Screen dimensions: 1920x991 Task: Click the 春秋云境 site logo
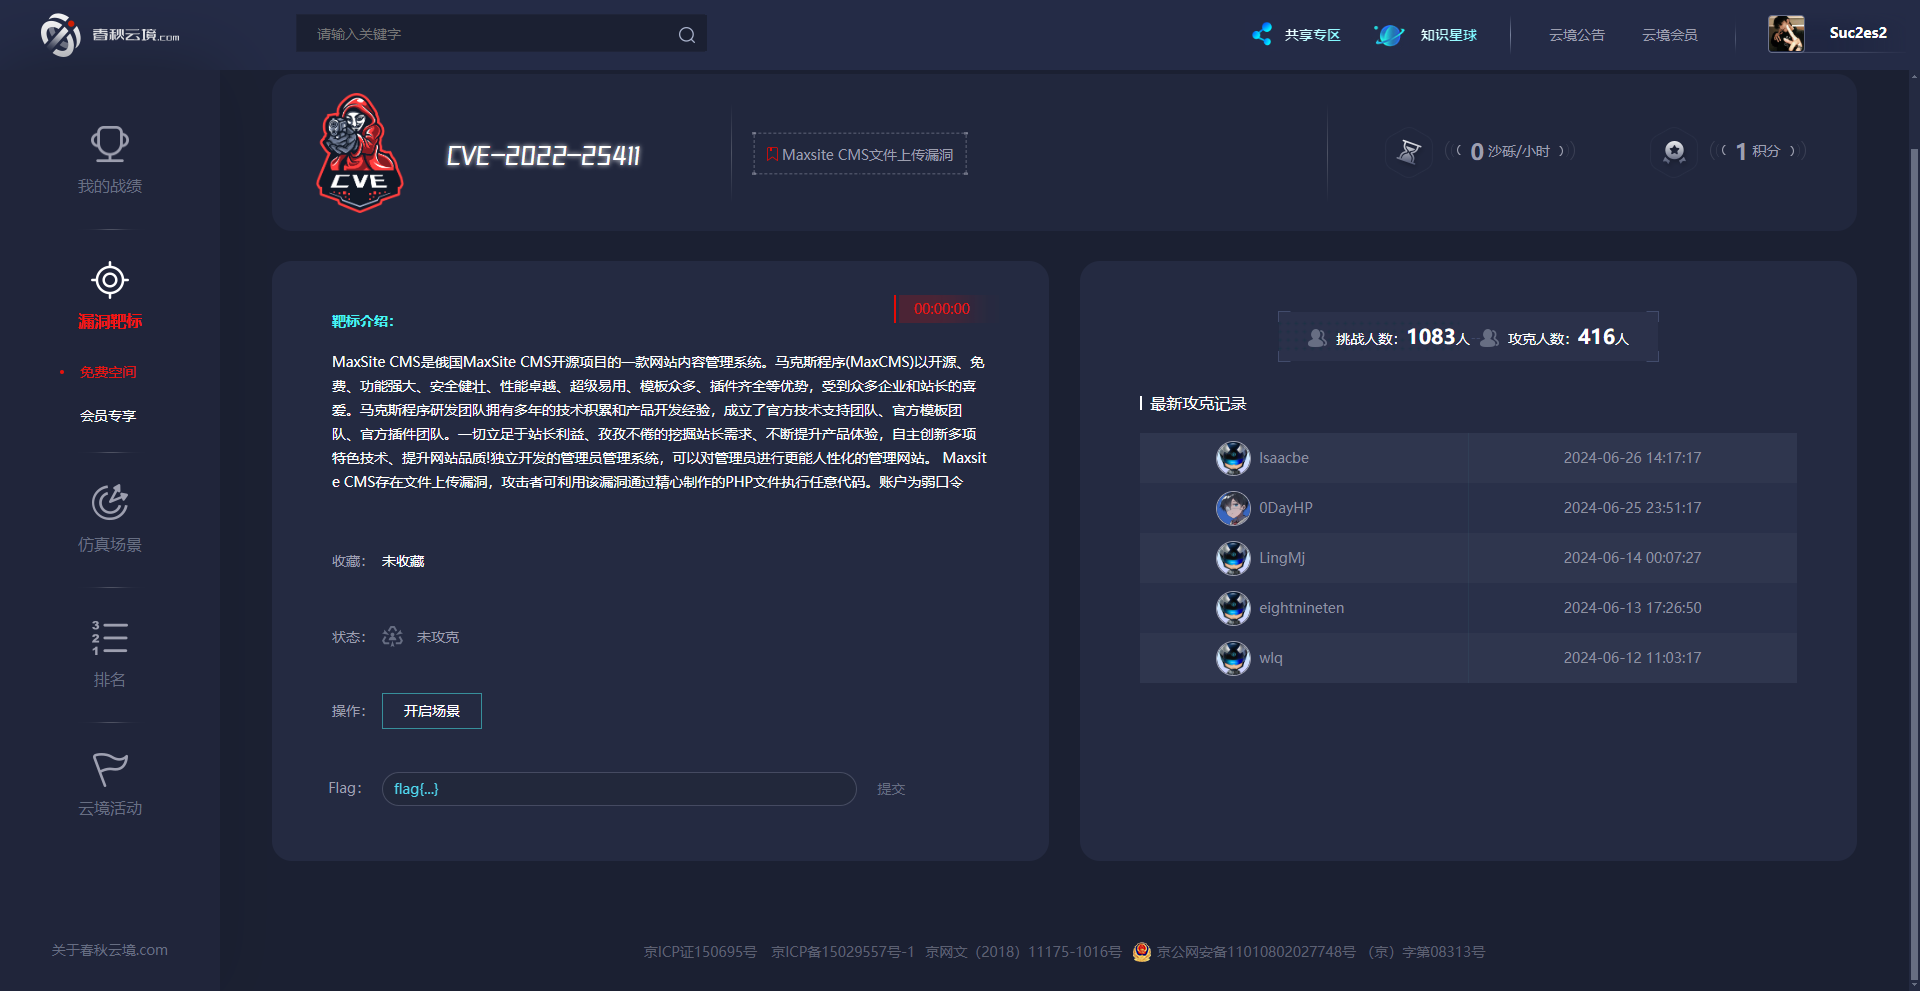coord(110,35)
